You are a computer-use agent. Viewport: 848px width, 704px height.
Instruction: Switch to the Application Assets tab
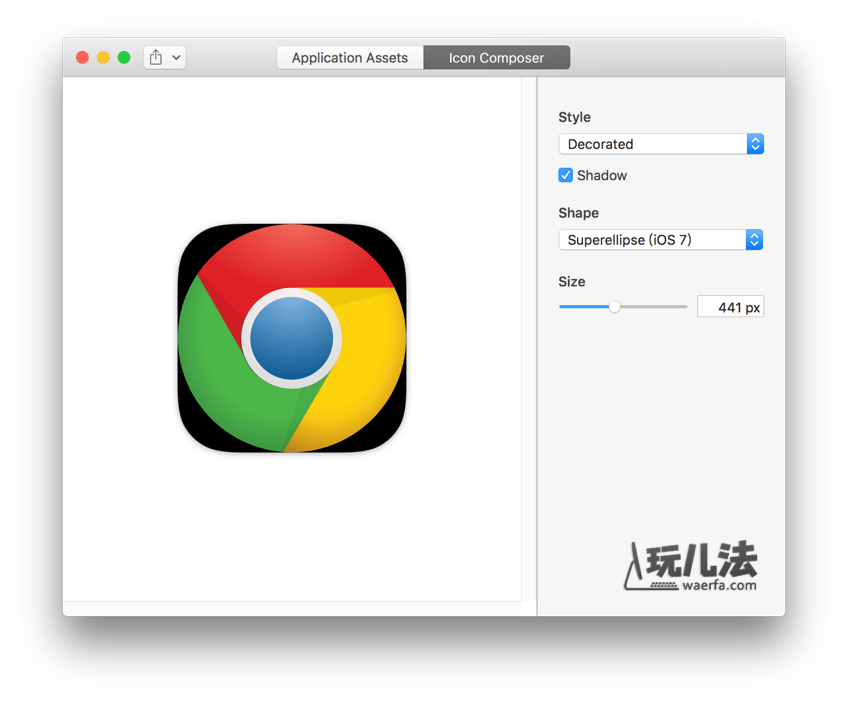pyautogui.click(x=349, y=58)
